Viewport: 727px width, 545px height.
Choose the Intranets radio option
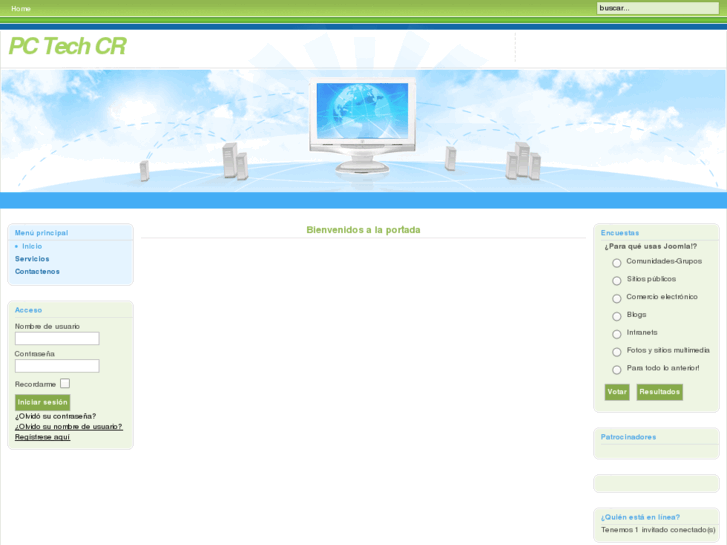coord(617,334)
